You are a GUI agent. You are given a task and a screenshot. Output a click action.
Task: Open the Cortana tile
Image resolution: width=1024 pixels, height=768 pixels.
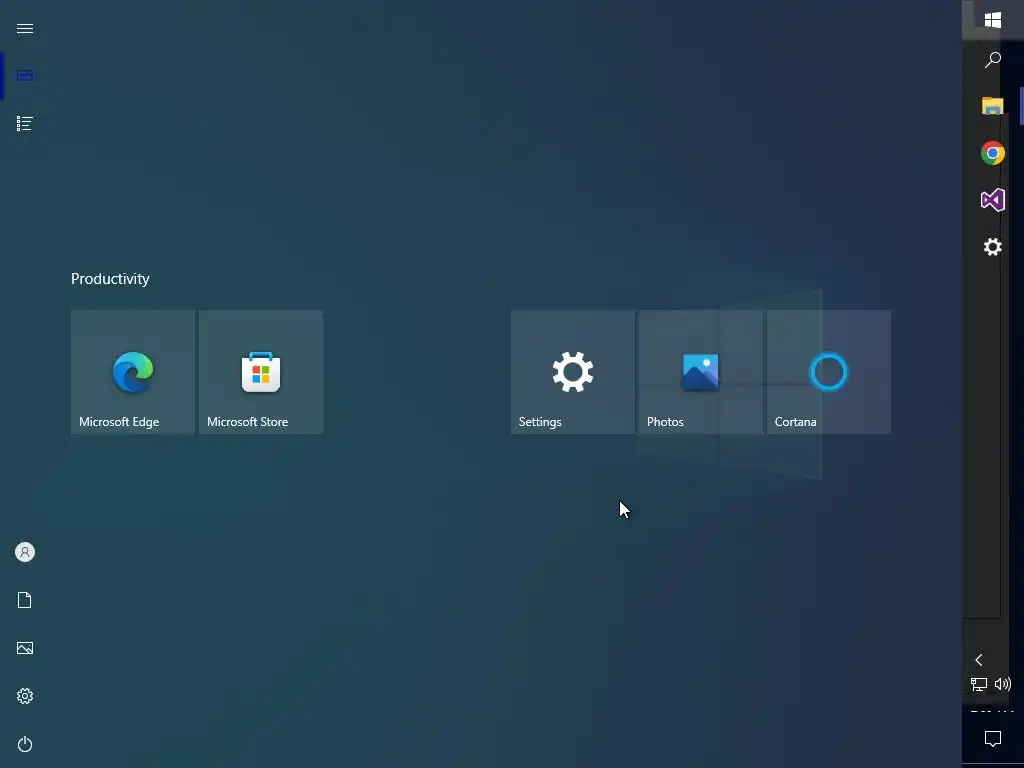(829, 372)
